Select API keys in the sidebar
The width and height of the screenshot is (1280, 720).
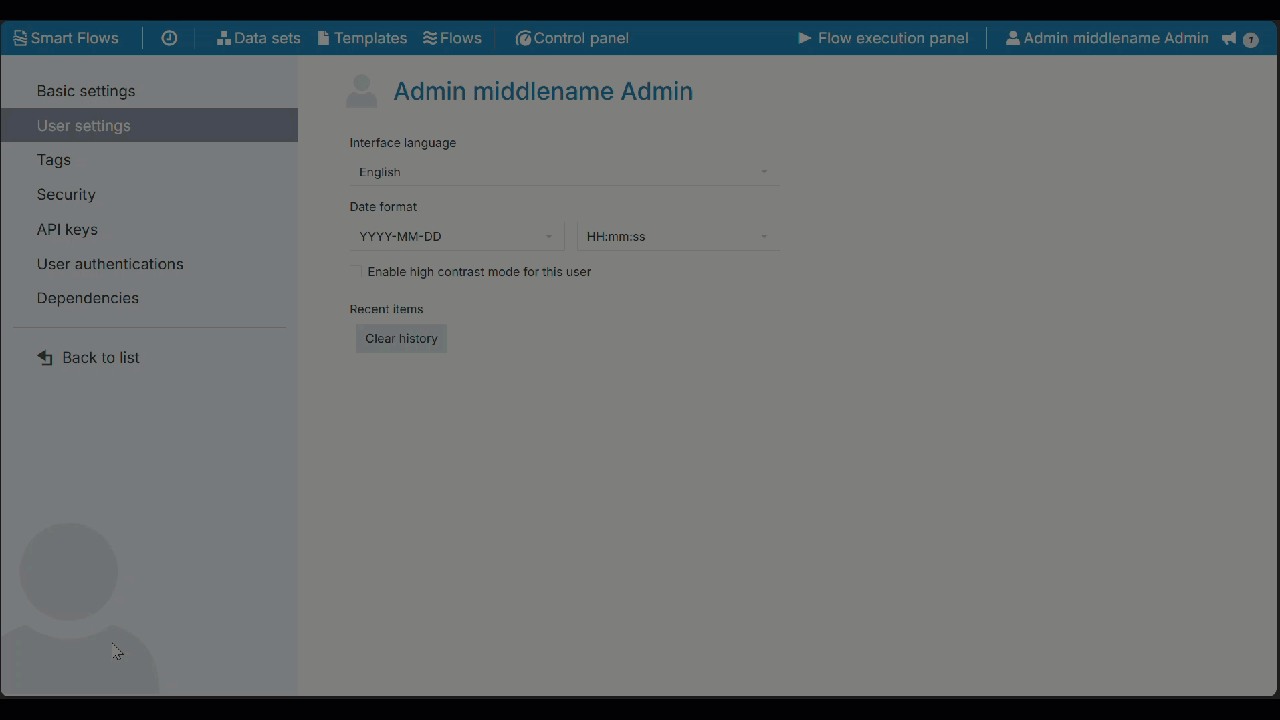point(67,229)
